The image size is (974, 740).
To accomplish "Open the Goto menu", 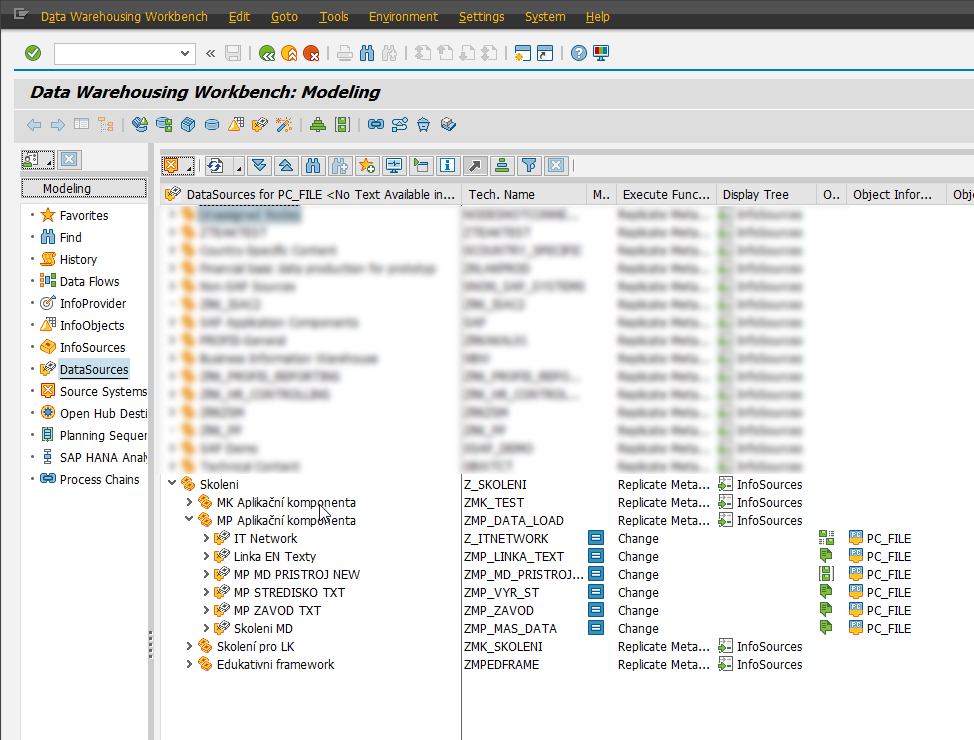I will tap(284, 17).
